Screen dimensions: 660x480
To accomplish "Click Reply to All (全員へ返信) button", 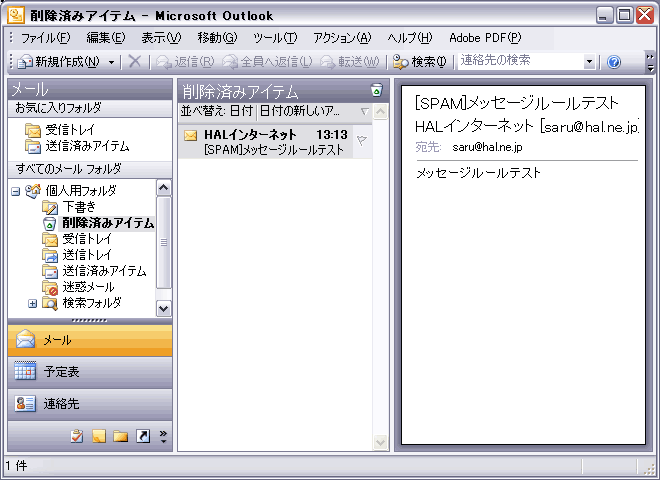I will [x=267, y=62].
